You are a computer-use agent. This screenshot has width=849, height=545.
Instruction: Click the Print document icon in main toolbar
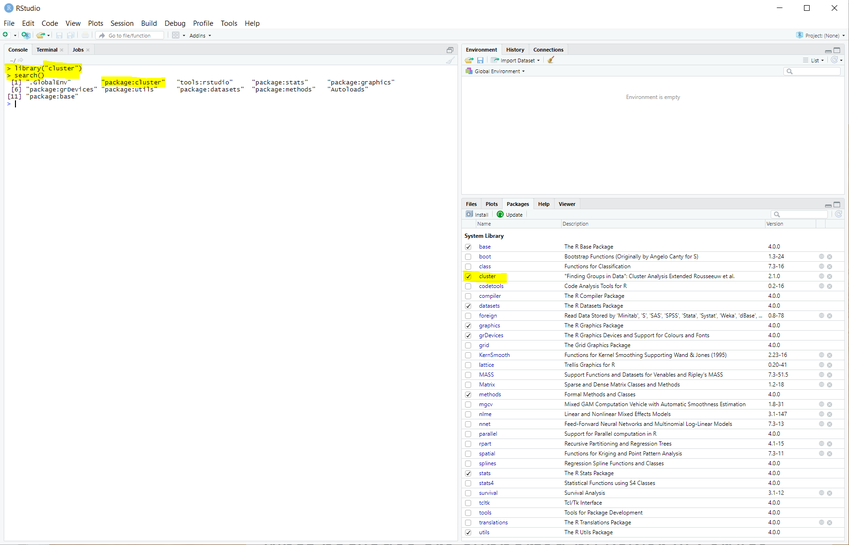[85, 35]
